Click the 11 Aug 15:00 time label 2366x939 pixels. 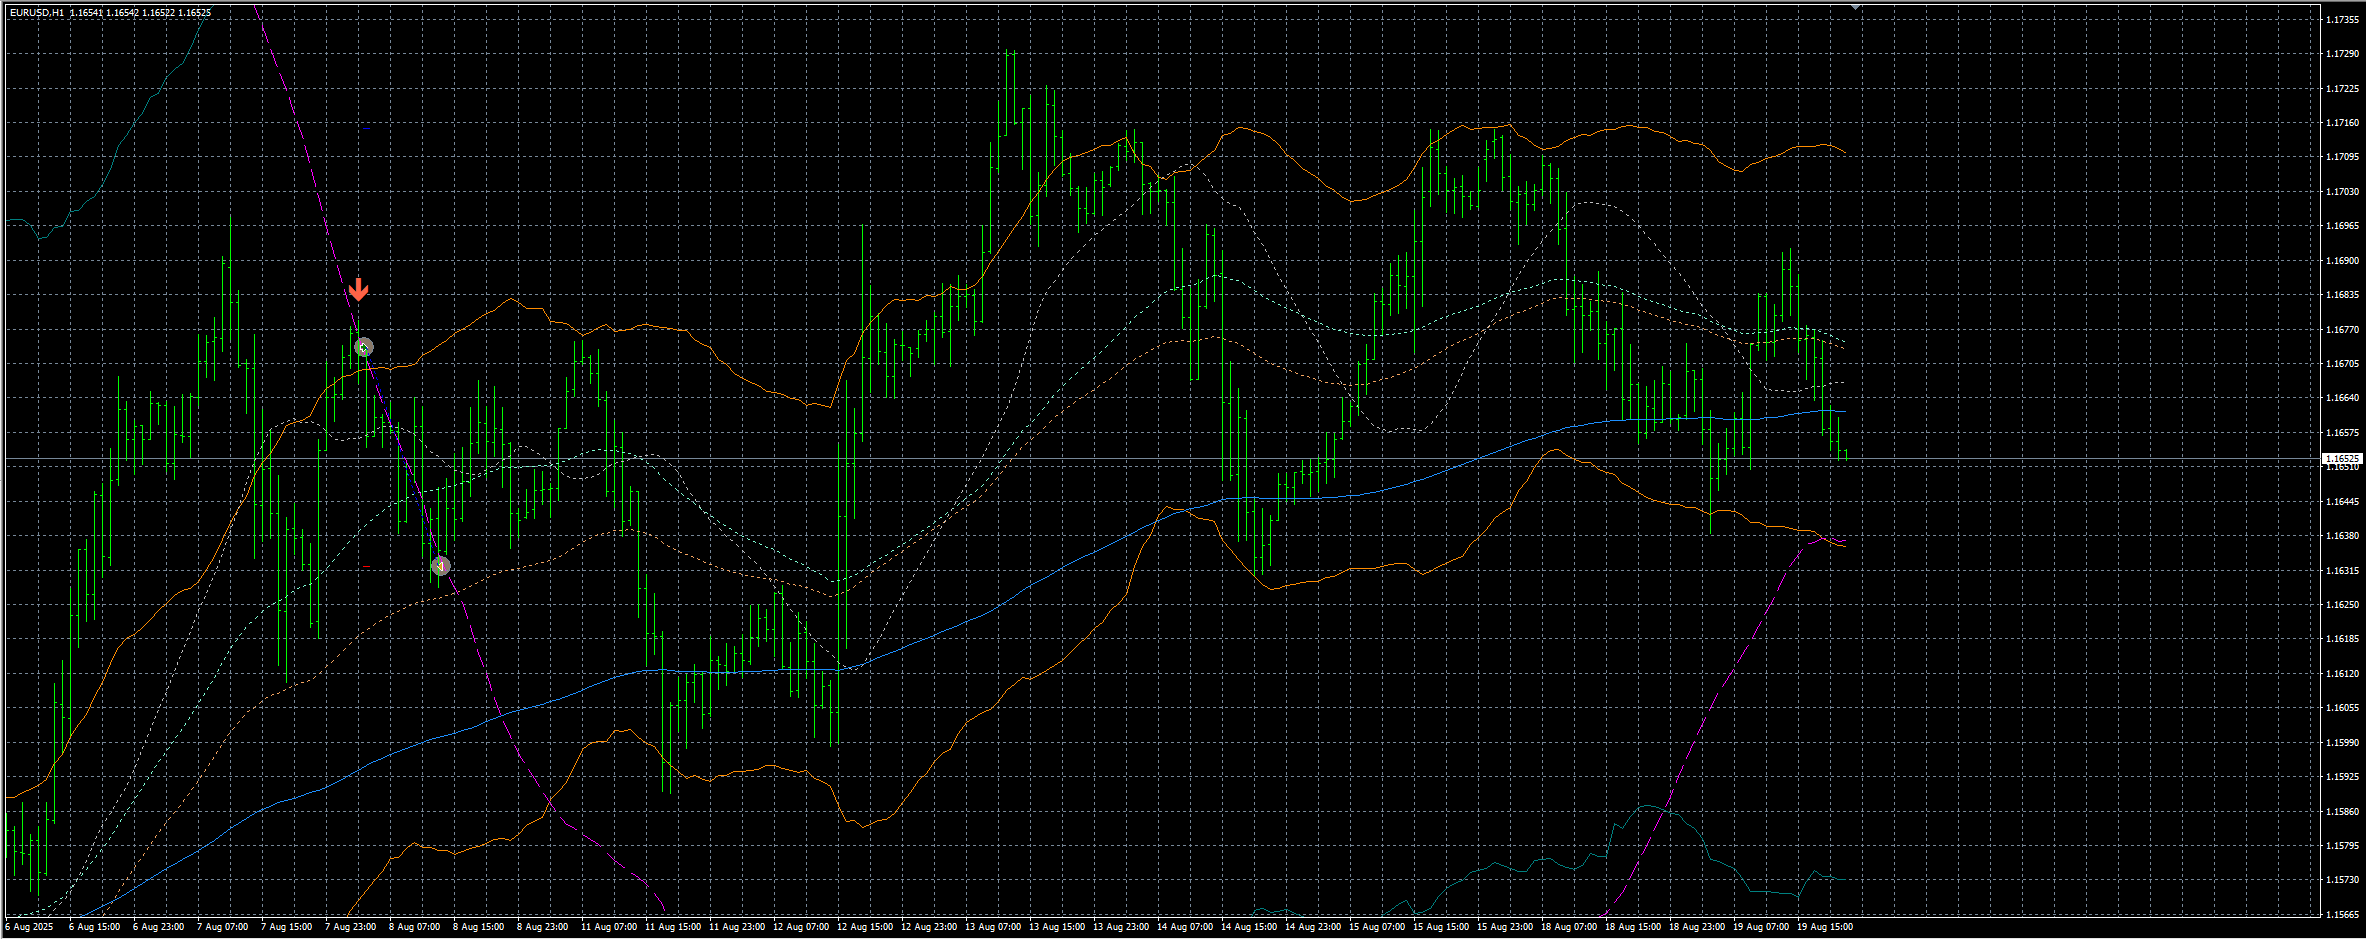(672, 927)
